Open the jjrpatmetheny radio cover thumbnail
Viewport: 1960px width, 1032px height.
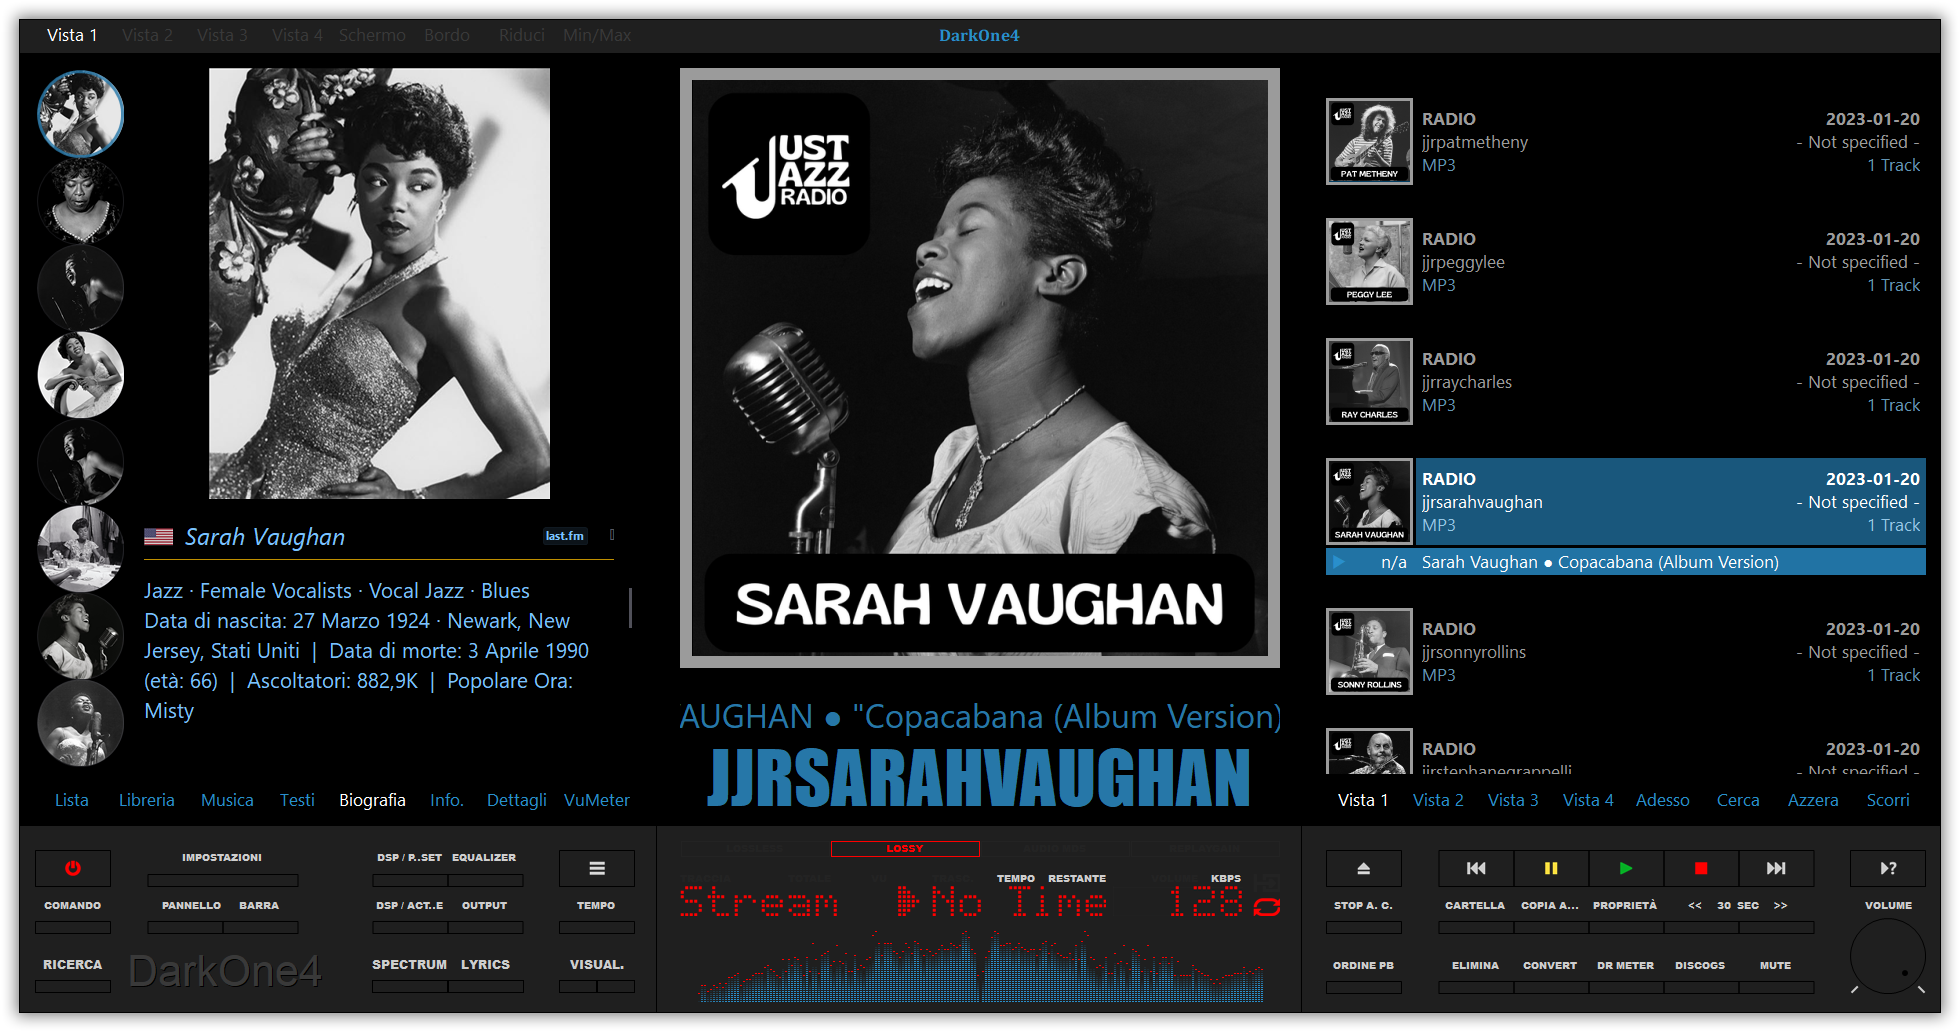[x=1369, y=141]
